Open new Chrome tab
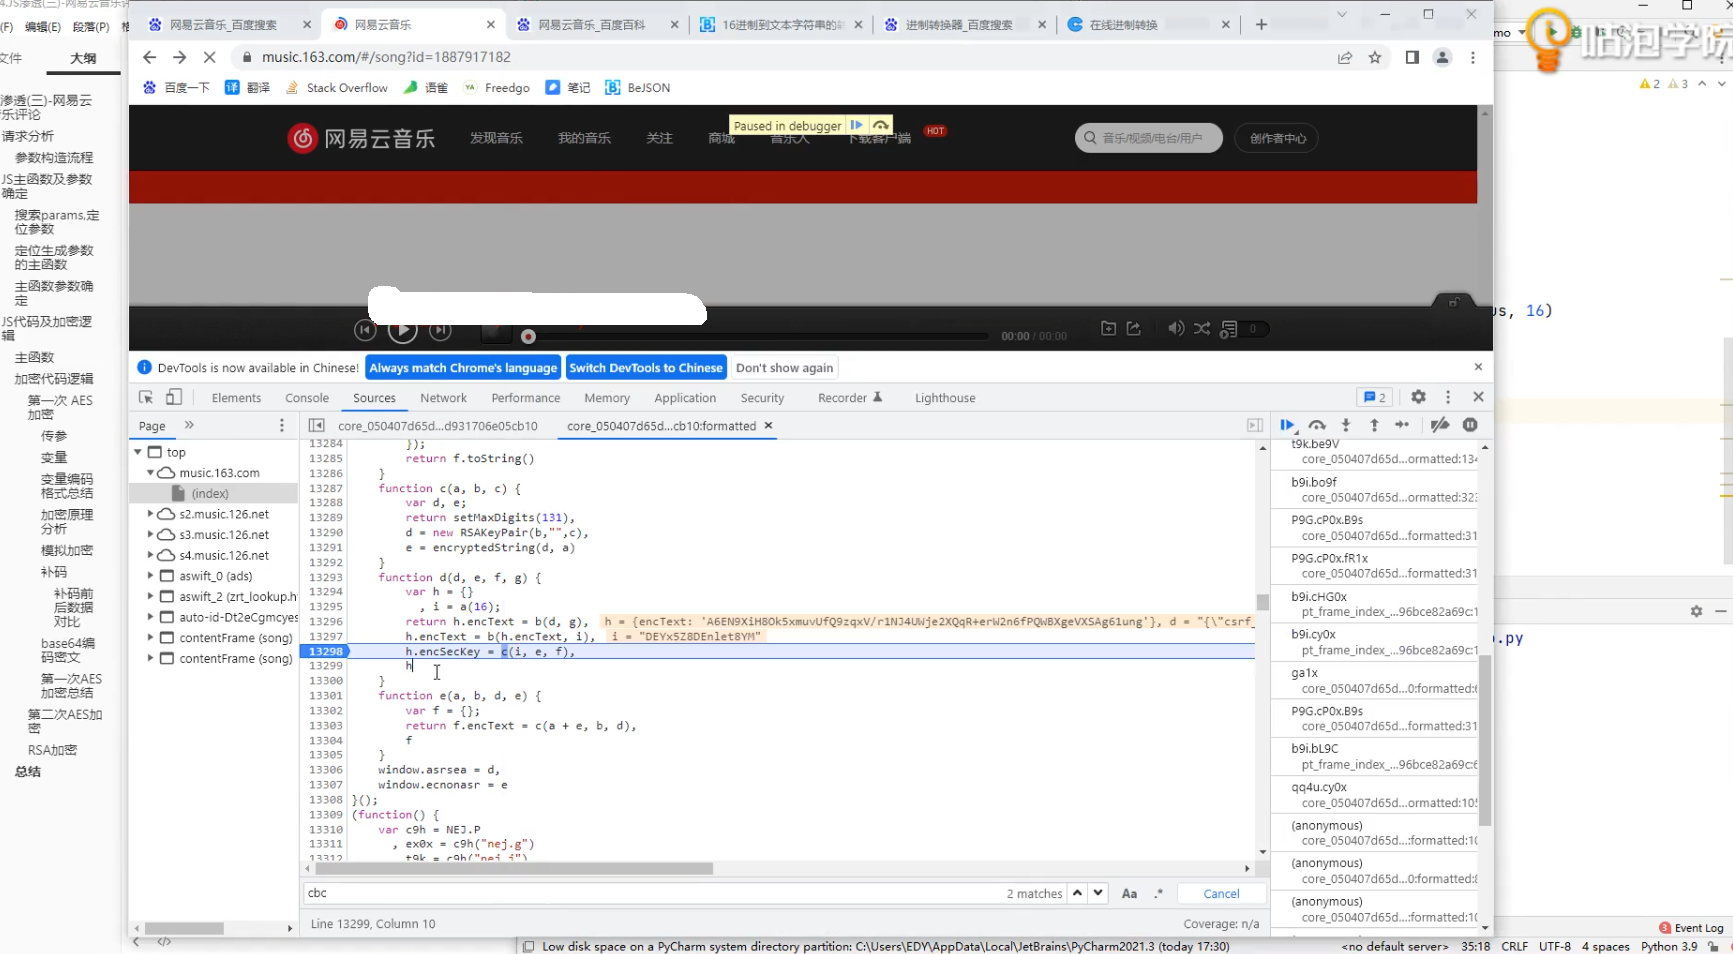The width and height of the screenshot is (1733, 954). [x=1261, y=24]
